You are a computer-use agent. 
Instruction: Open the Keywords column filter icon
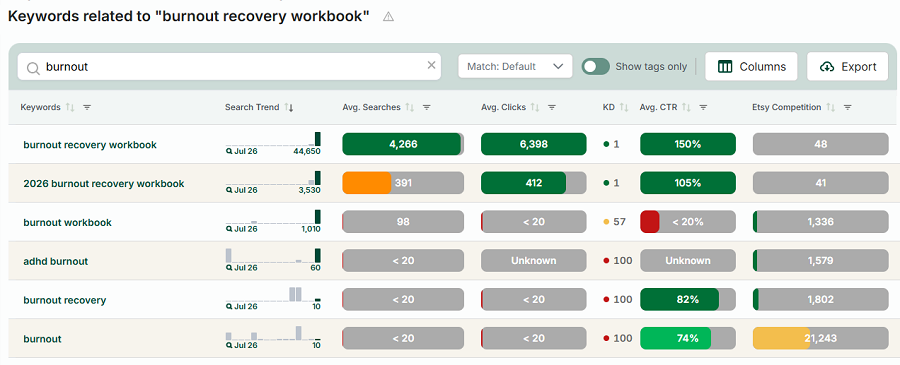(x=87, y=107)
